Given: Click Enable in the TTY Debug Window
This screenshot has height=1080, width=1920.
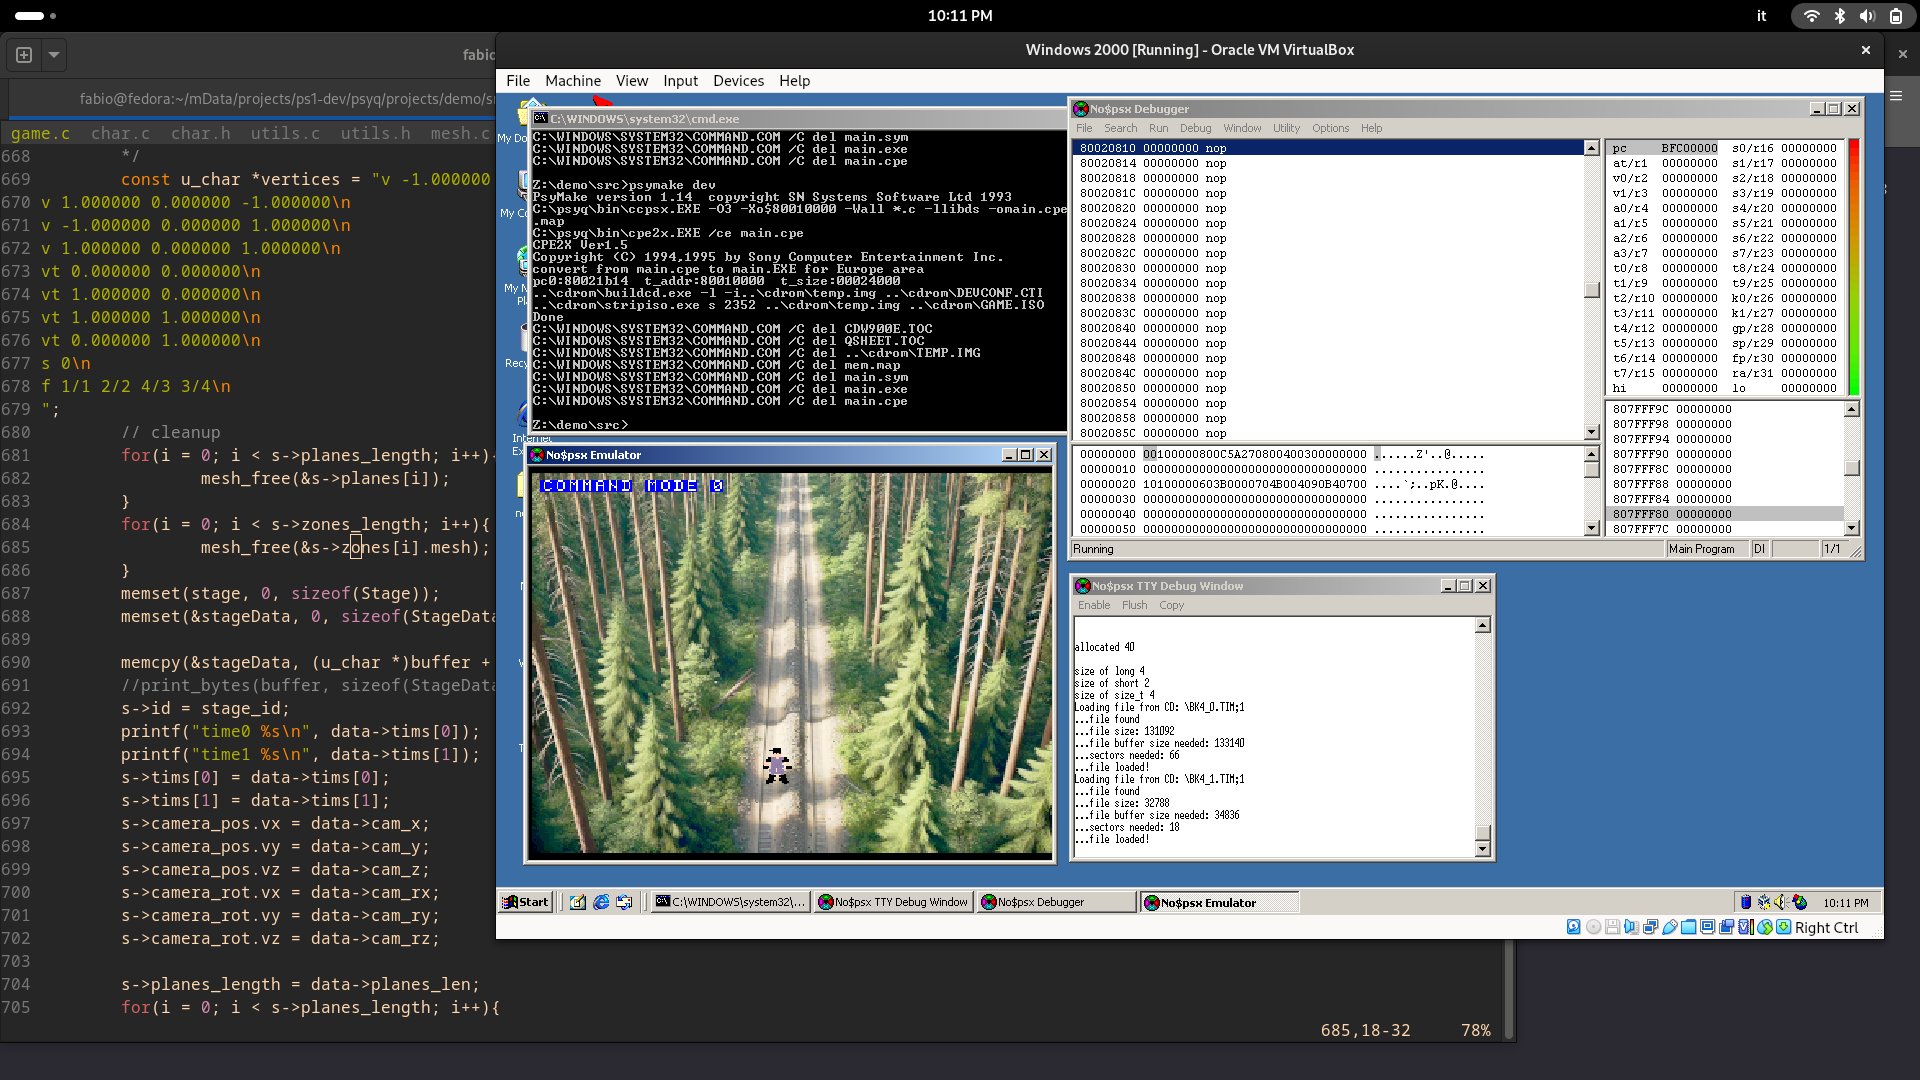Looking at the screenshot, I should click(x=1094, y=605).
